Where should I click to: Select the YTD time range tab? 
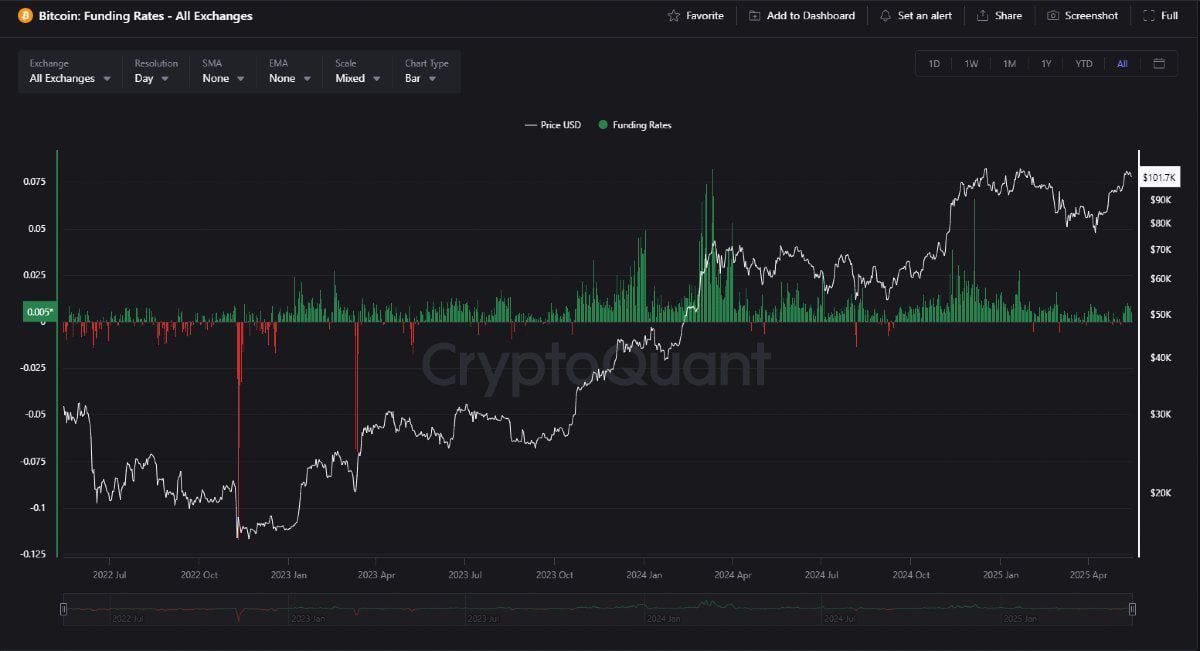point(1084,64)
